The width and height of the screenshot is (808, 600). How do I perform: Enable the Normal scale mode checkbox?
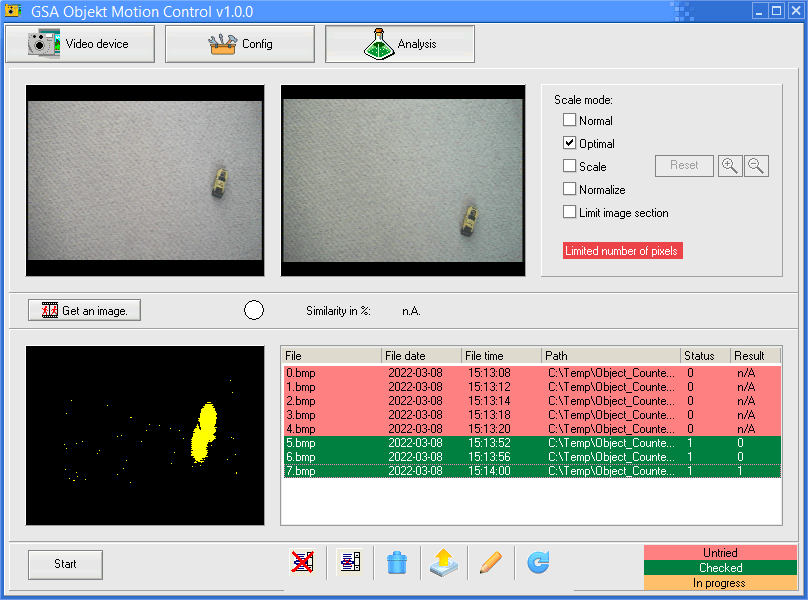point(569,120)
